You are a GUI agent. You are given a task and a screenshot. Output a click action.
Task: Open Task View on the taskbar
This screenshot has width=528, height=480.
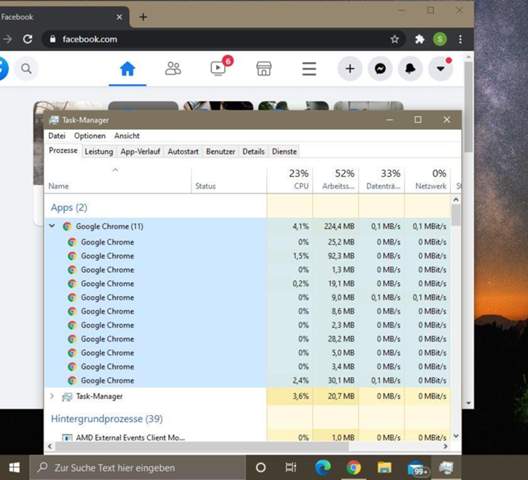pyautogui.click(x=291, y=468)
